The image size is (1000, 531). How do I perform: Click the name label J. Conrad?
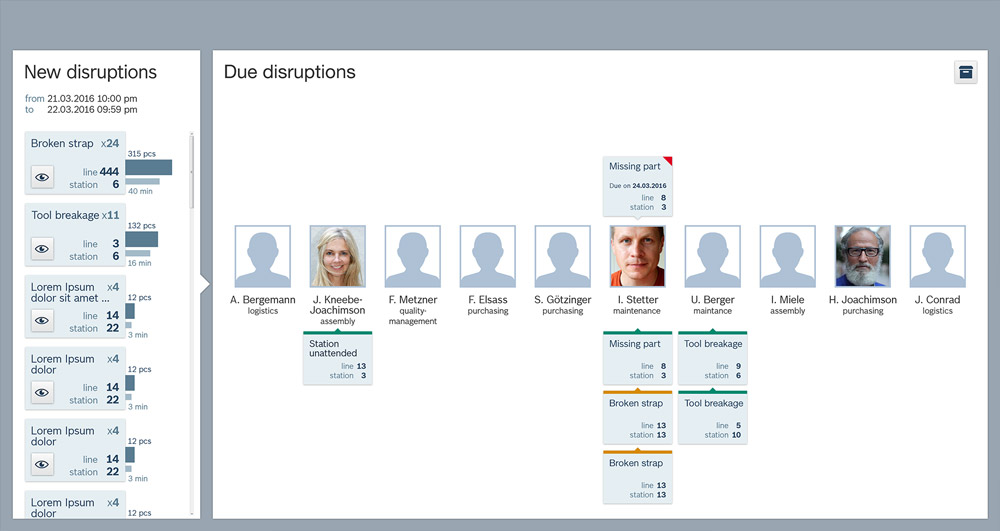coord(938,300)
